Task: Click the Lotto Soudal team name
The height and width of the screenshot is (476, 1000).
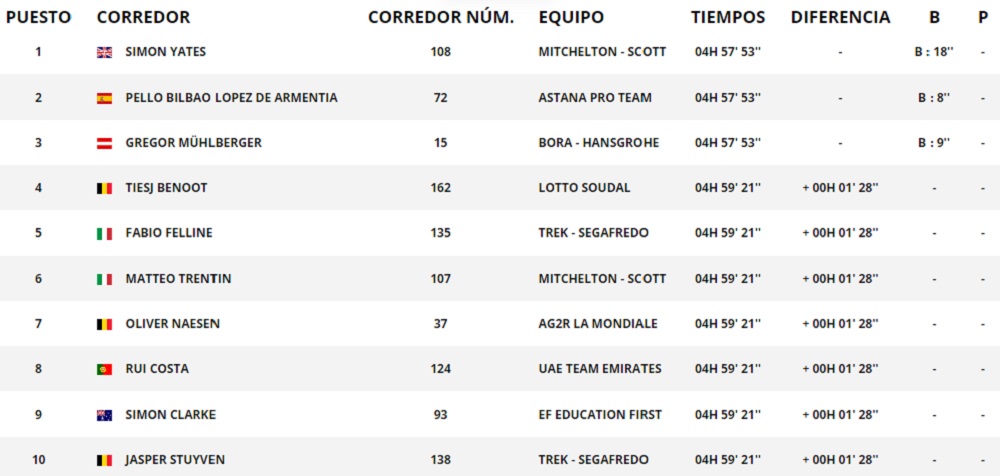Action: coord(585,188)
